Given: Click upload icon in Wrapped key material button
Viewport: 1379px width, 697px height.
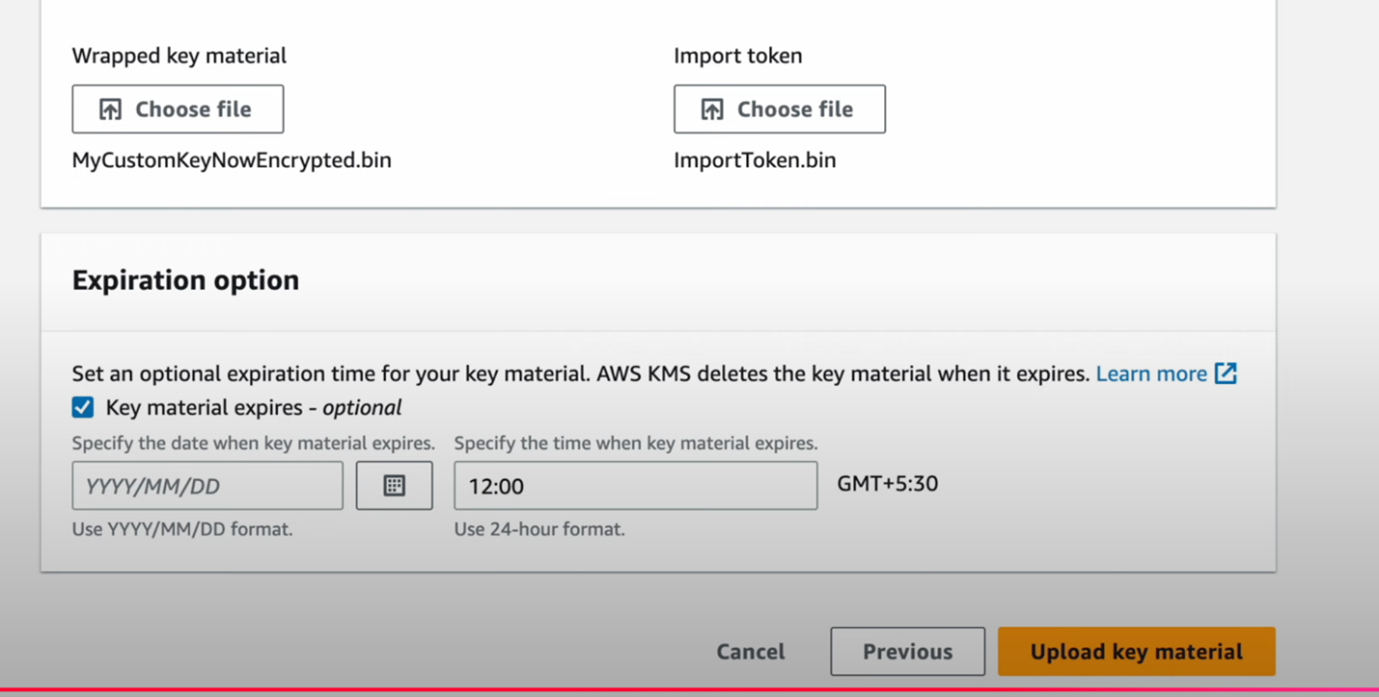Looking at the screenshot, I should tap(110, 109).
